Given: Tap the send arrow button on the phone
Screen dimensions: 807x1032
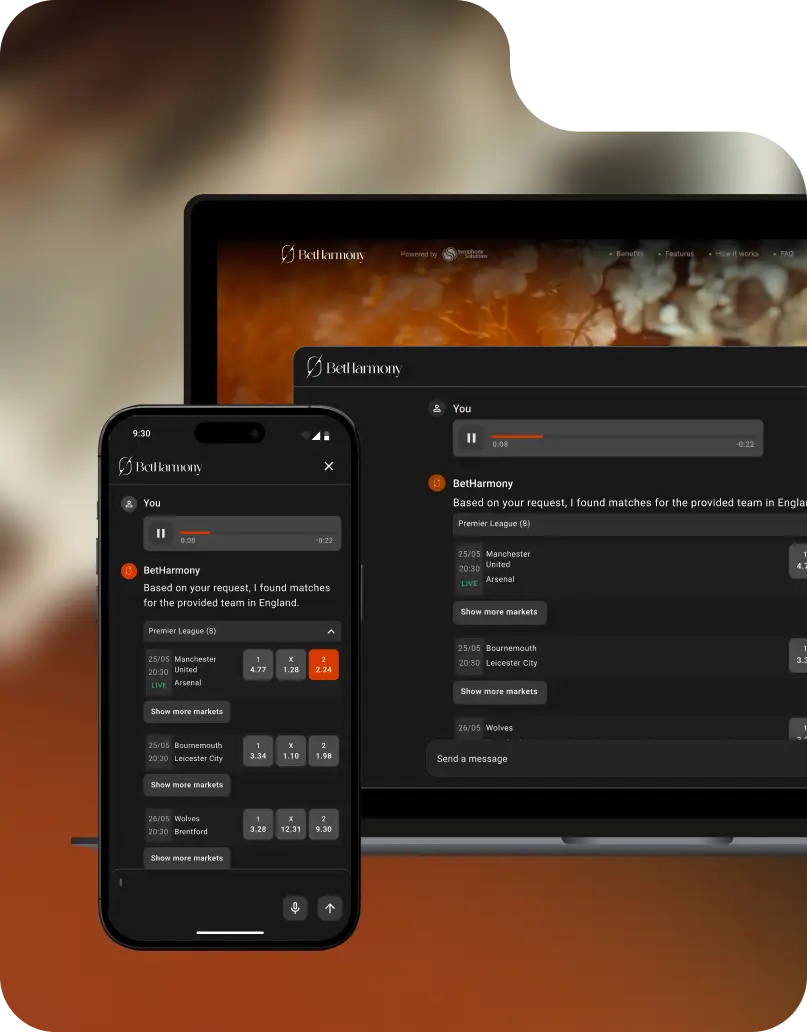Looking at the screenshot, I should point(330,908).
